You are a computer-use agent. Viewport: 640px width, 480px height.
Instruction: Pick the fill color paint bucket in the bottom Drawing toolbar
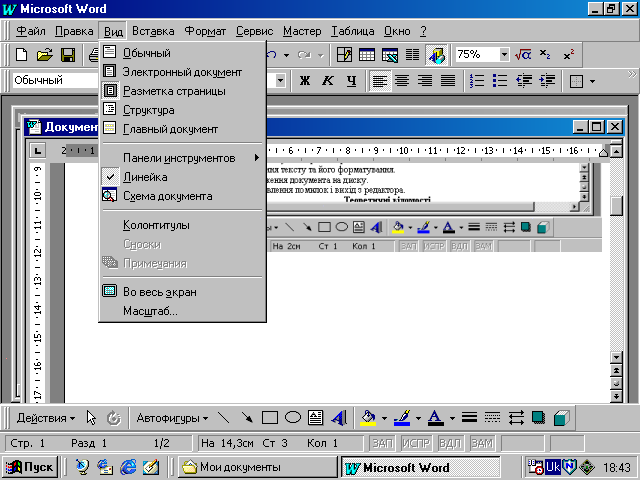point(368,418)
